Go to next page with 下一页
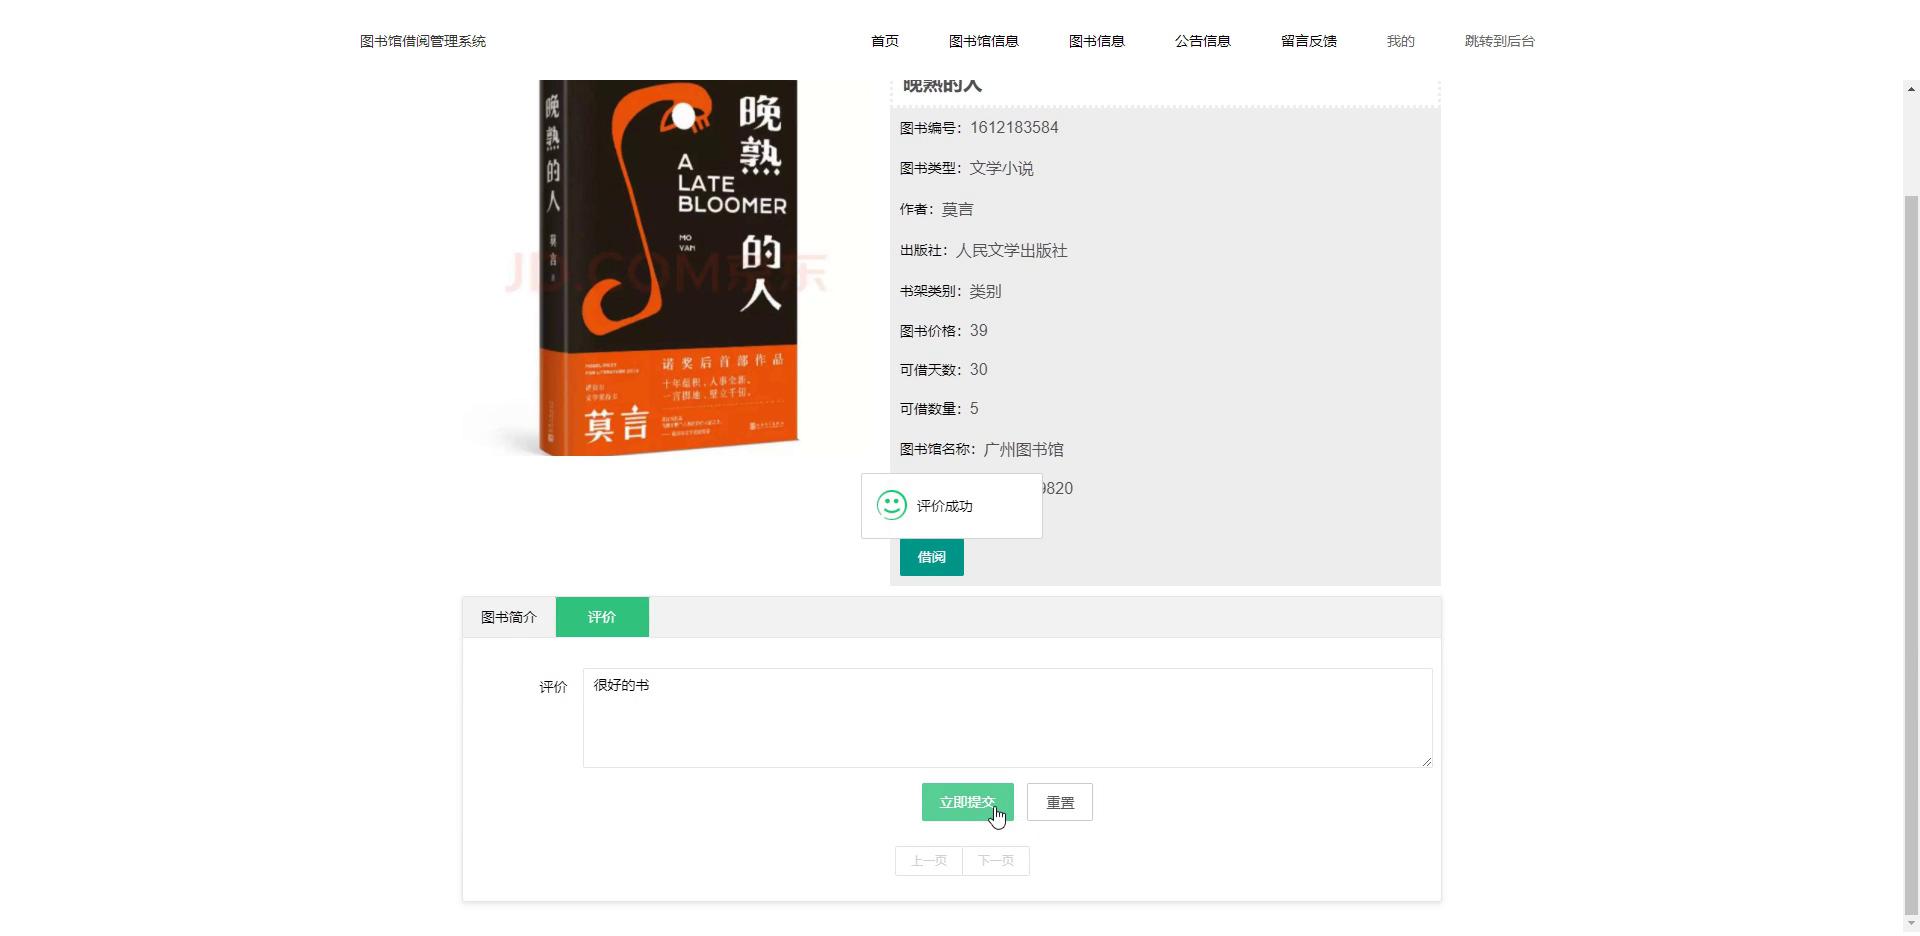 click(x=996, y=861)
